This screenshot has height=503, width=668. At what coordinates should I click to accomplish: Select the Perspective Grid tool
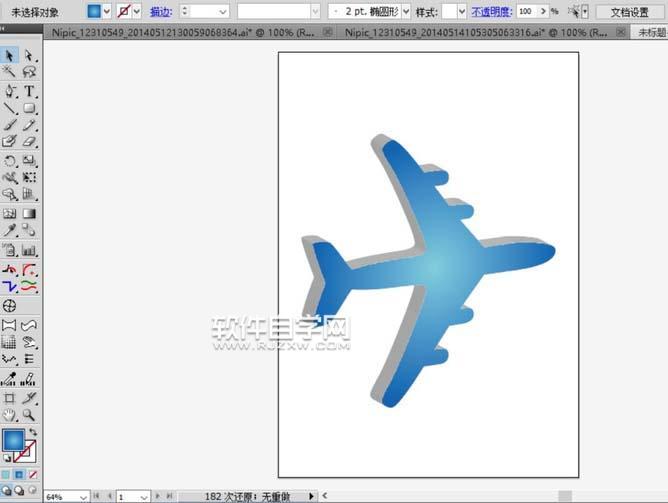pyautogui.click(x=29, y=194)
